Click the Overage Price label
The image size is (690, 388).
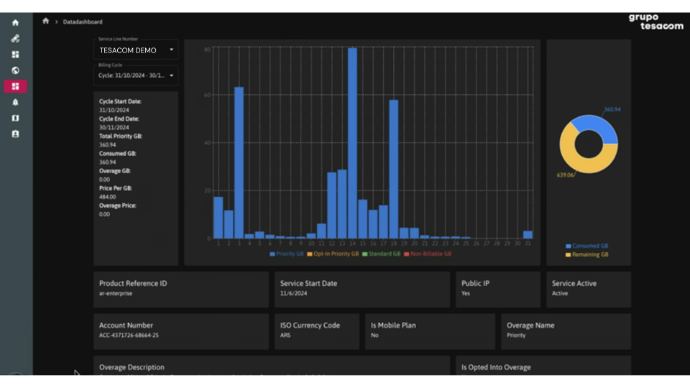pyautogui.click(x=117, y=205)
